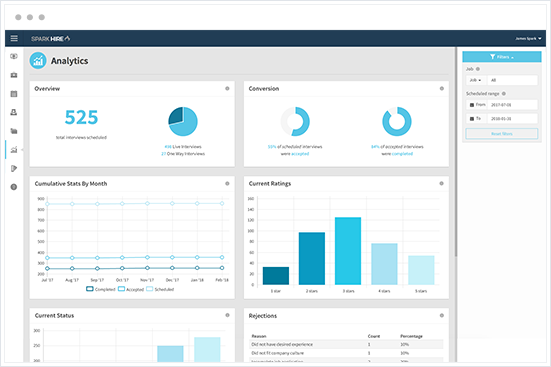This screenshot has width=551, height=367.
Task: Click the Feb '18 point on Scheduled line
Action: coord(222,204)
